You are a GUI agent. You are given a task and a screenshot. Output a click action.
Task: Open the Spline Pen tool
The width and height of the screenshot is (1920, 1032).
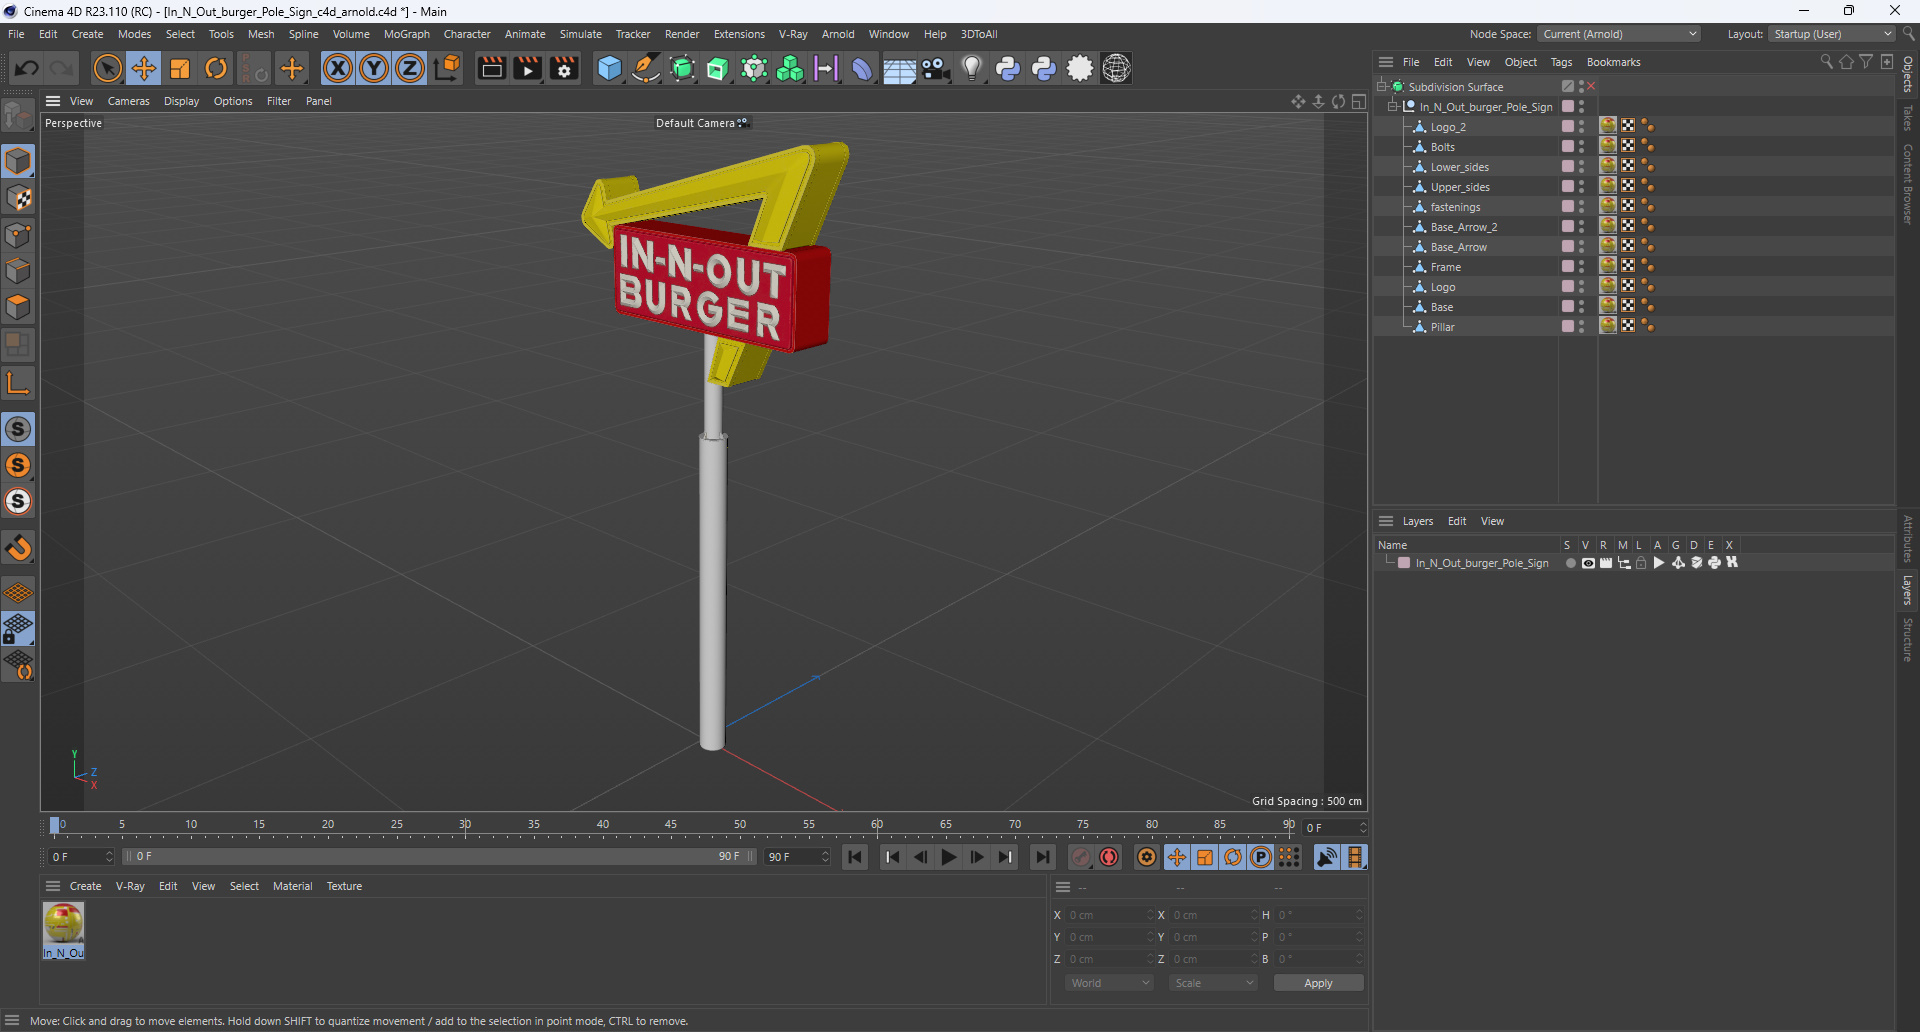pos(646,68)
